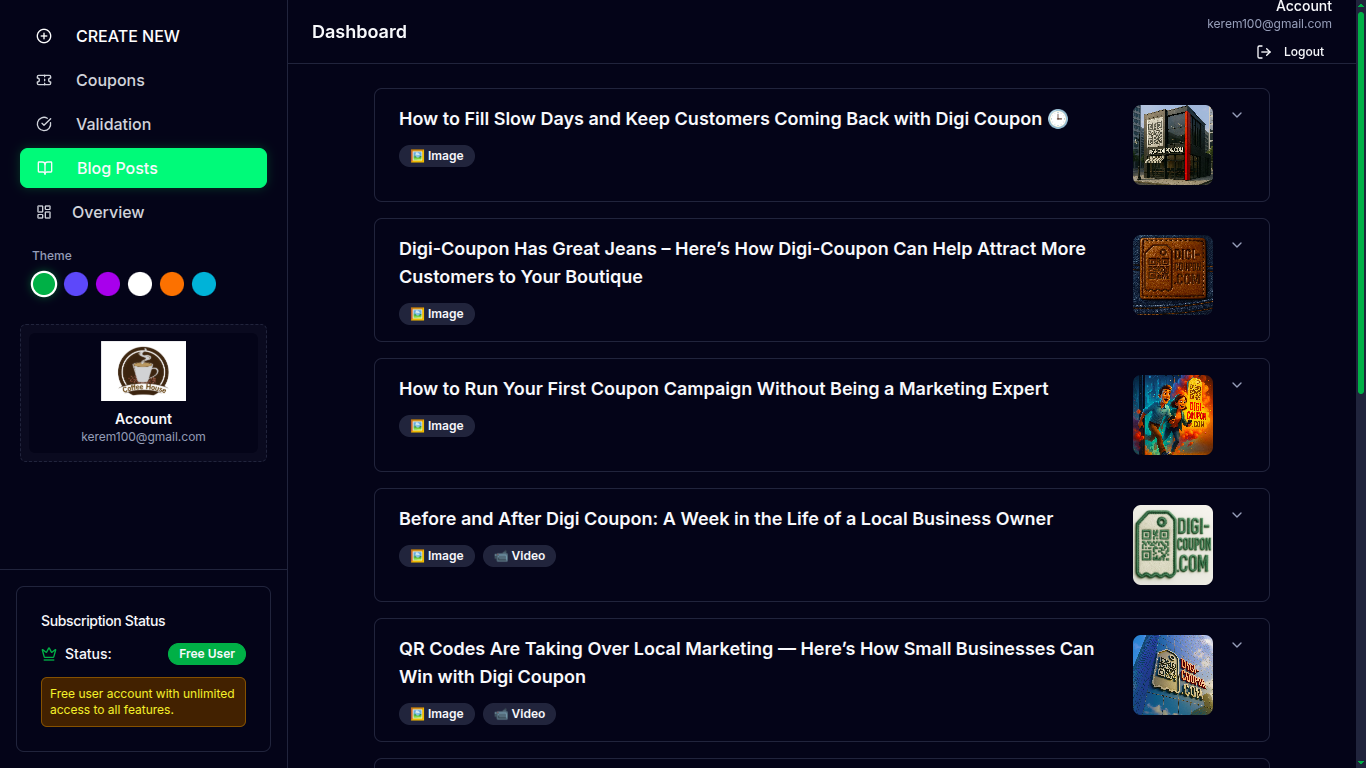1366x768 pixels.
Task: Switch to the purple theme color
Action: click(x=108, y=284)
